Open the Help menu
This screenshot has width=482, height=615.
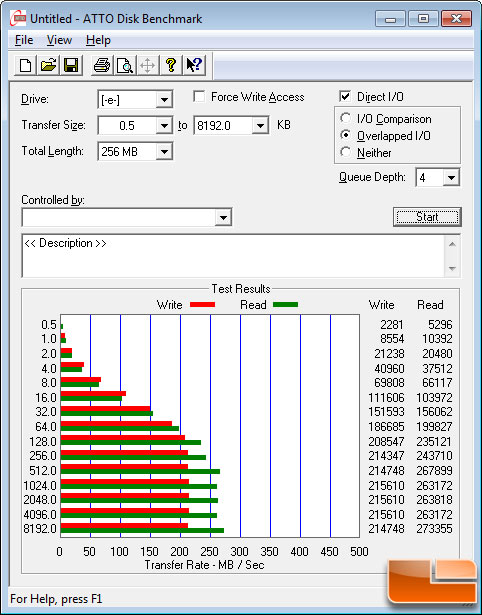pyautogui.click(x=98, y=40)
